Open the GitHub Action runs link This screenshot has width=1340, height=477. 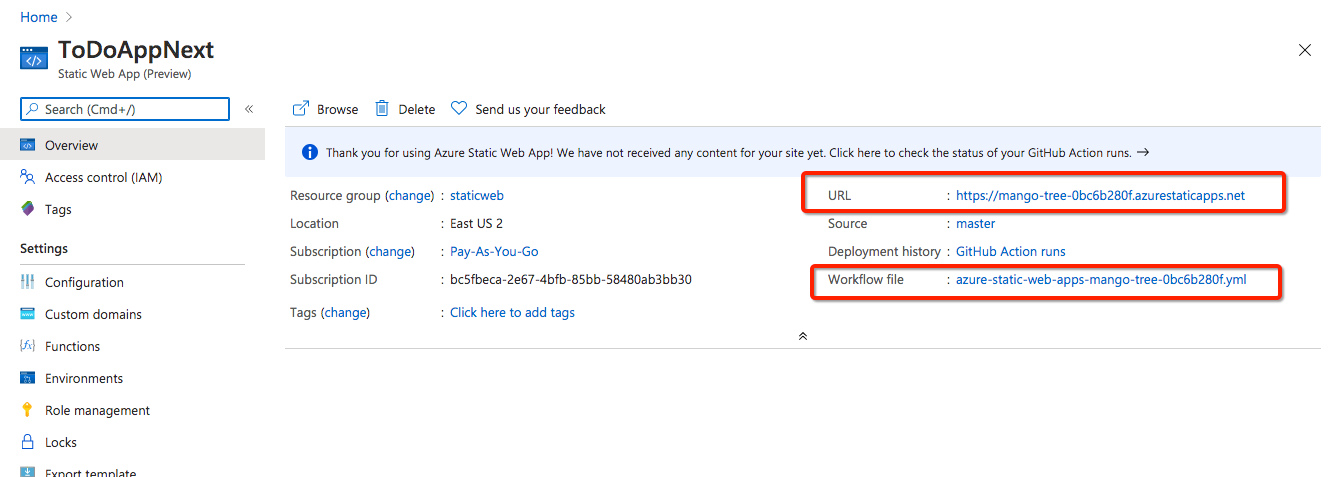[x=1010, y=251]
